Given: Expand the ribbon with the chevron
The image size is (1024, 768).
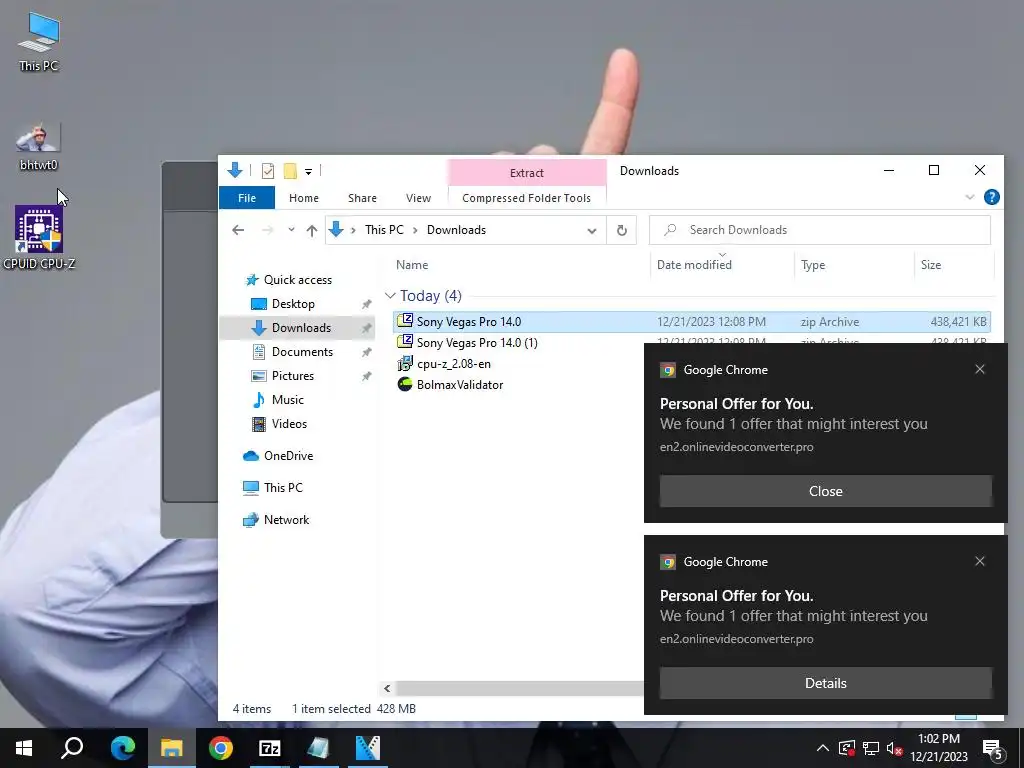Looking at the screenshot, I should pyautogui.click(x=970, y=197).
